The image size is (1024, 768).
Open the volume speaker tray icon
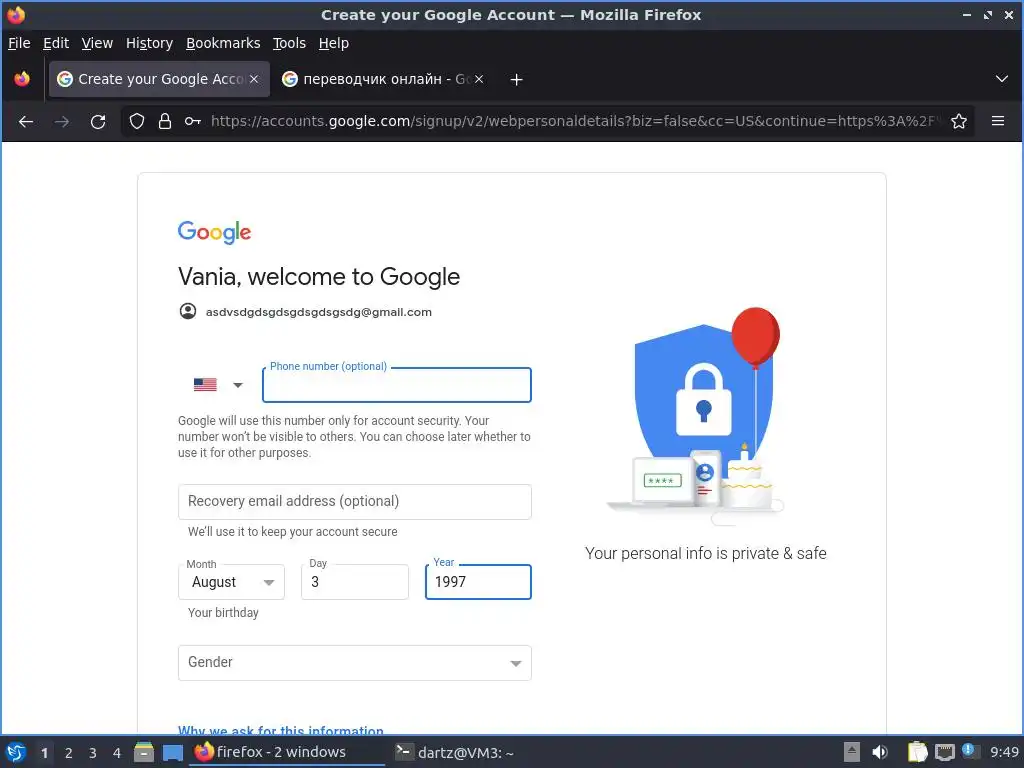[x=880, y=752]
